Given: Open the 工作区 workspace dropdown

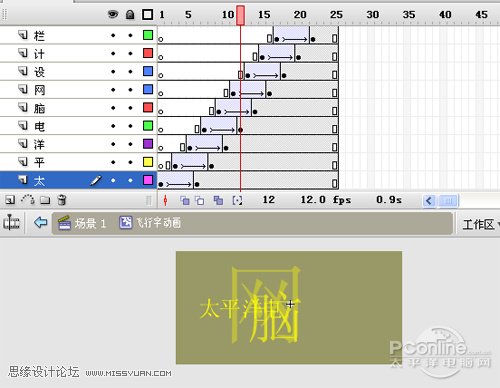Looking at the screenshot, I should click(x=480, y=224).
